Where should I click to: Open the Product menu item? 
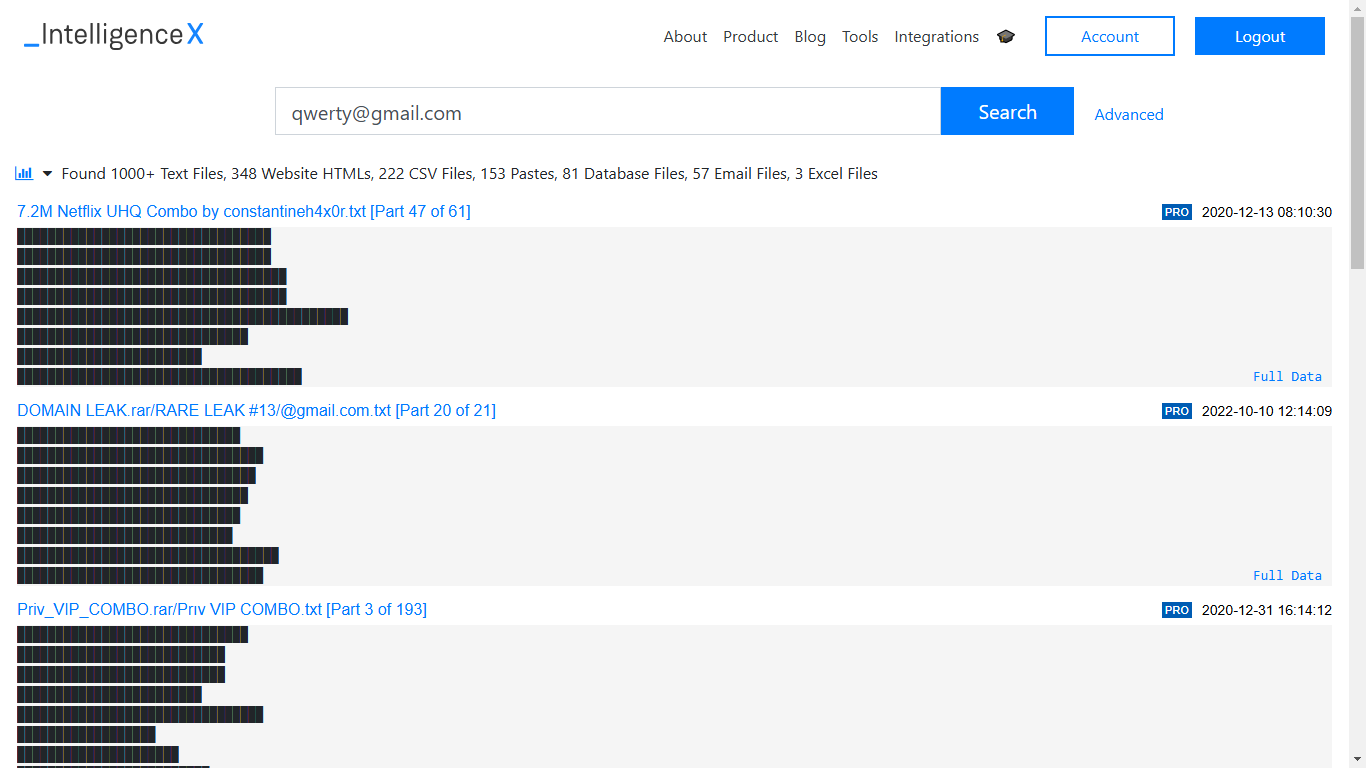pos(750,37)
